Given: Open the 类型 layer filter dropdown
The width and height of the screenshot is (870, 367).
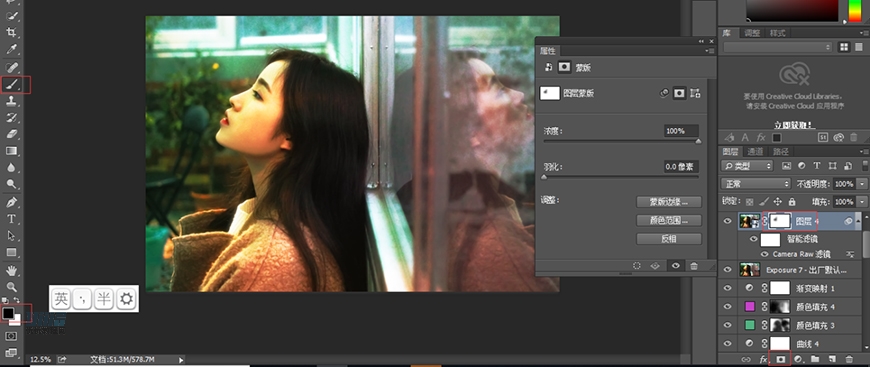Looking at the screenshot, I should click(747, 165).
